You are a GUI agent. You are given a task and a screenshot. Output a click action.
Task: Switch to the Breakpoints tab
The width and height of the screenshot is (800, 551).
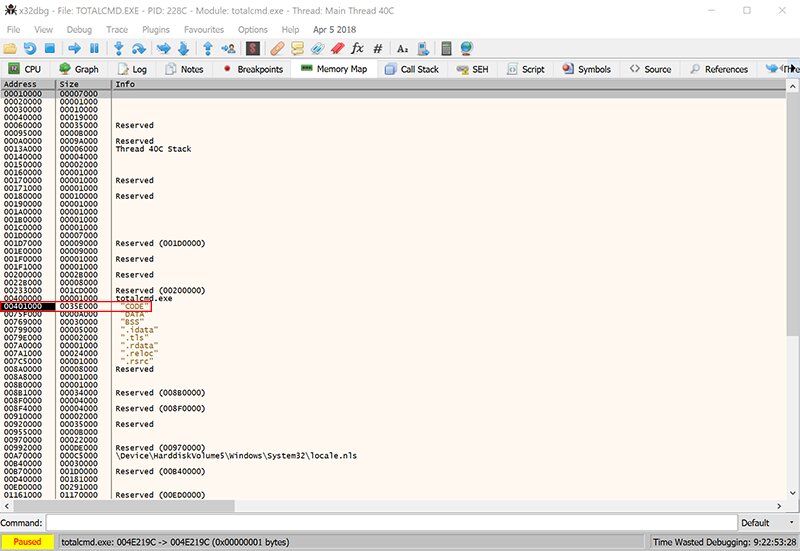tap(253, 69)
